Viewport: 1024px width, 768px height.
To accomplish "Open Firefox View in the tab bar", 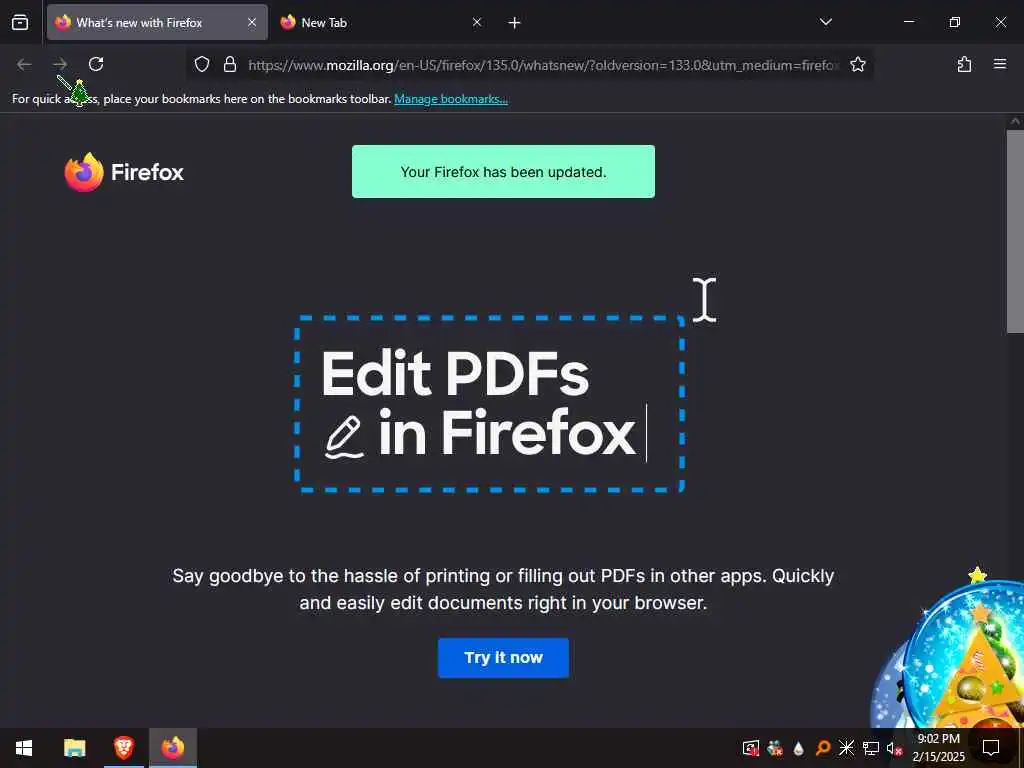I will (20, 22).
